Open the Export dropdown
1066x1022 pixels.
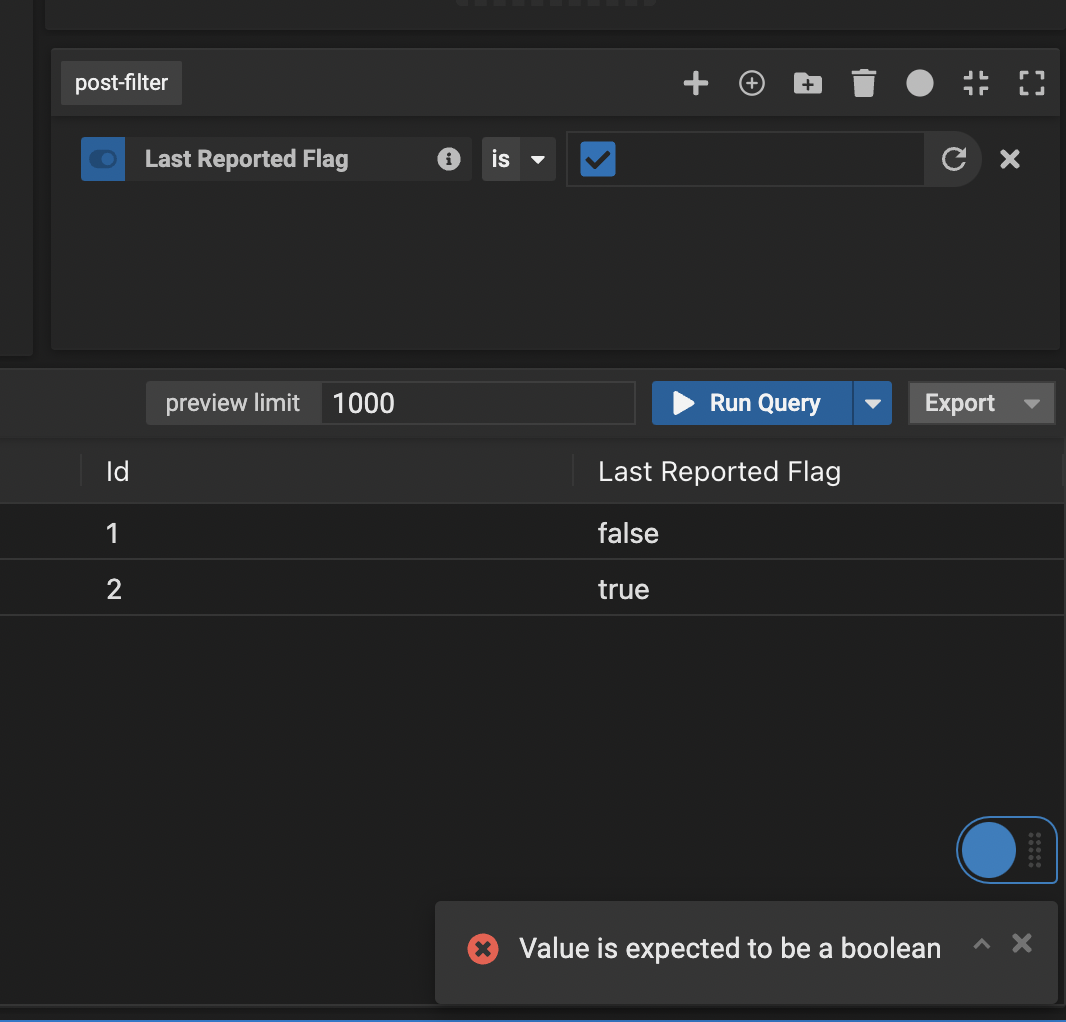tap(981, 403)
